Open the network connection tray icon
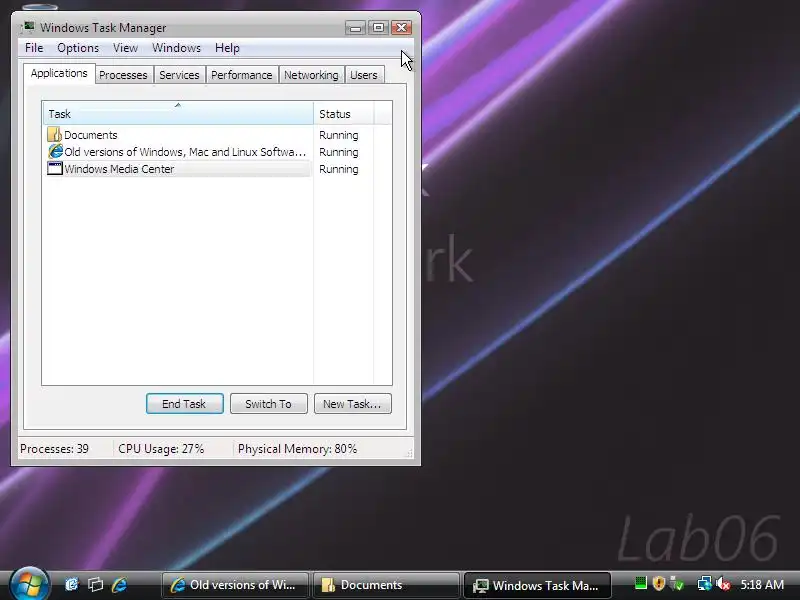 click(x=705, y=583)
